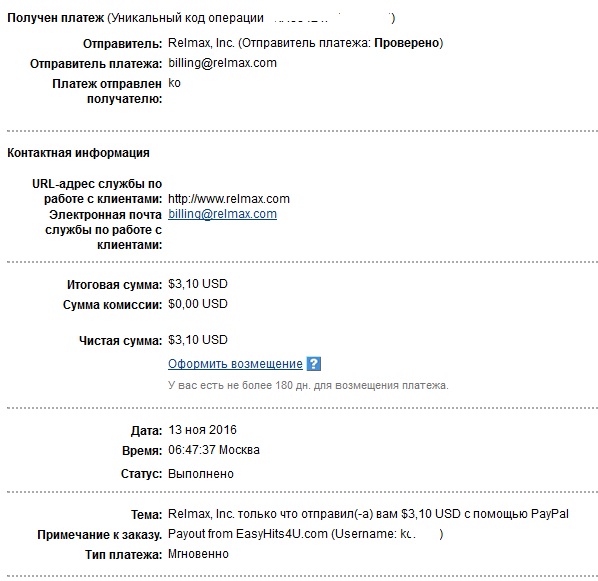Click the Чистая сумма $3,10 USD value
Screen dimensions: 598x581
198,340
